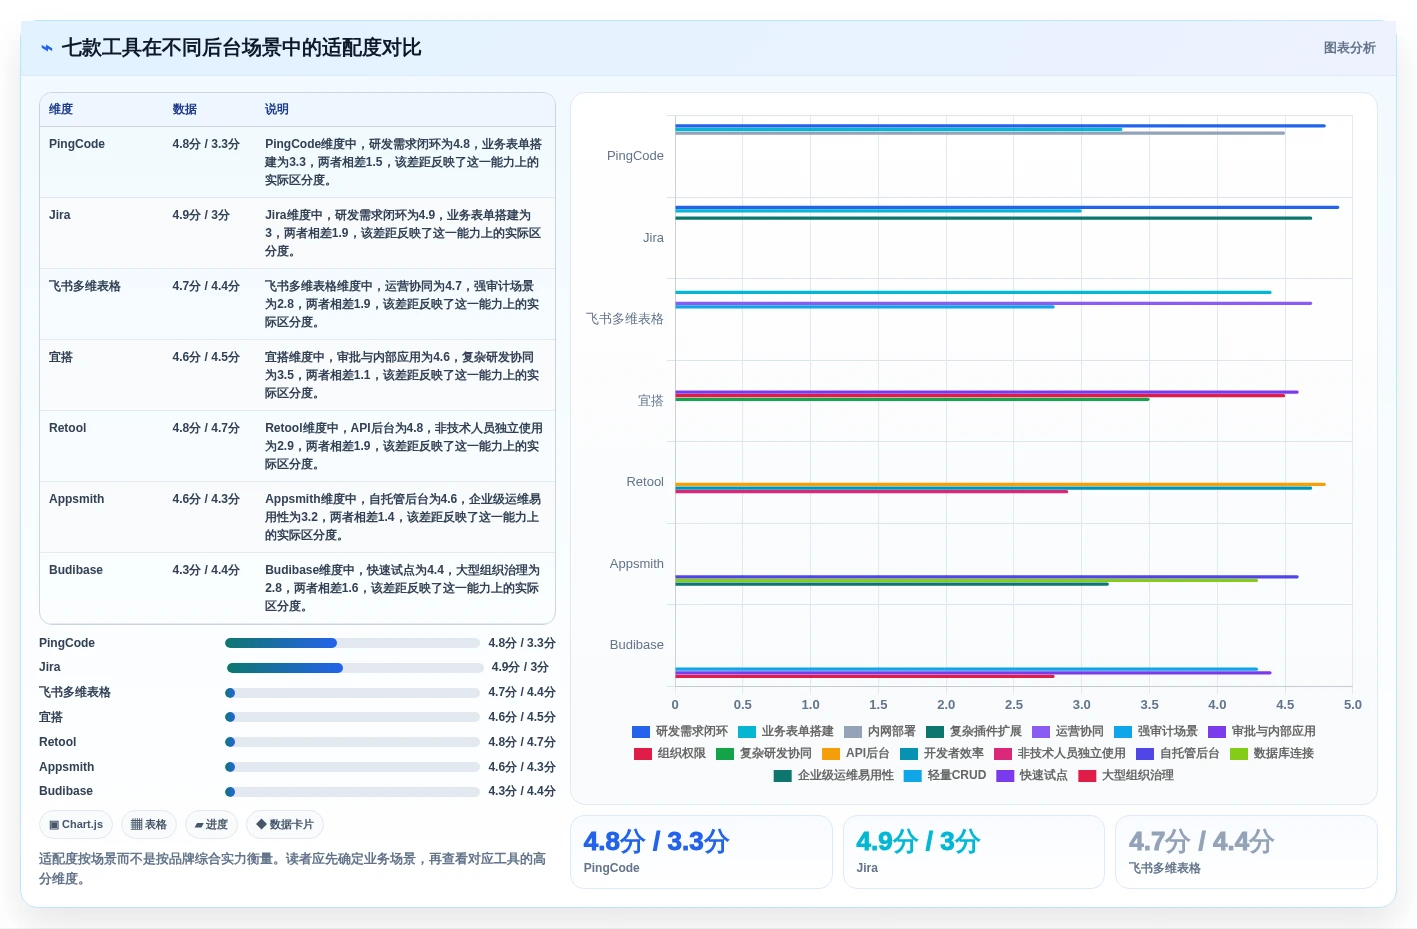The width and height of the screenshot is (1417, 929).
Task: Click the 图表分析 label in the header
Action: (x=1349, y=48)
